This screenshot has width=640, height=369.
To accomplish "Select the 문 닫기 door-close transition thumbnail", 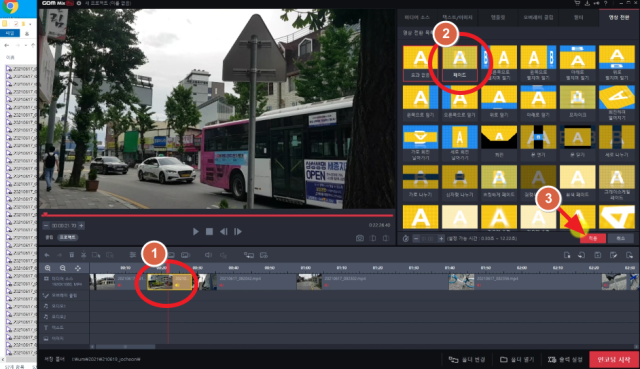I will click(578, 142).
